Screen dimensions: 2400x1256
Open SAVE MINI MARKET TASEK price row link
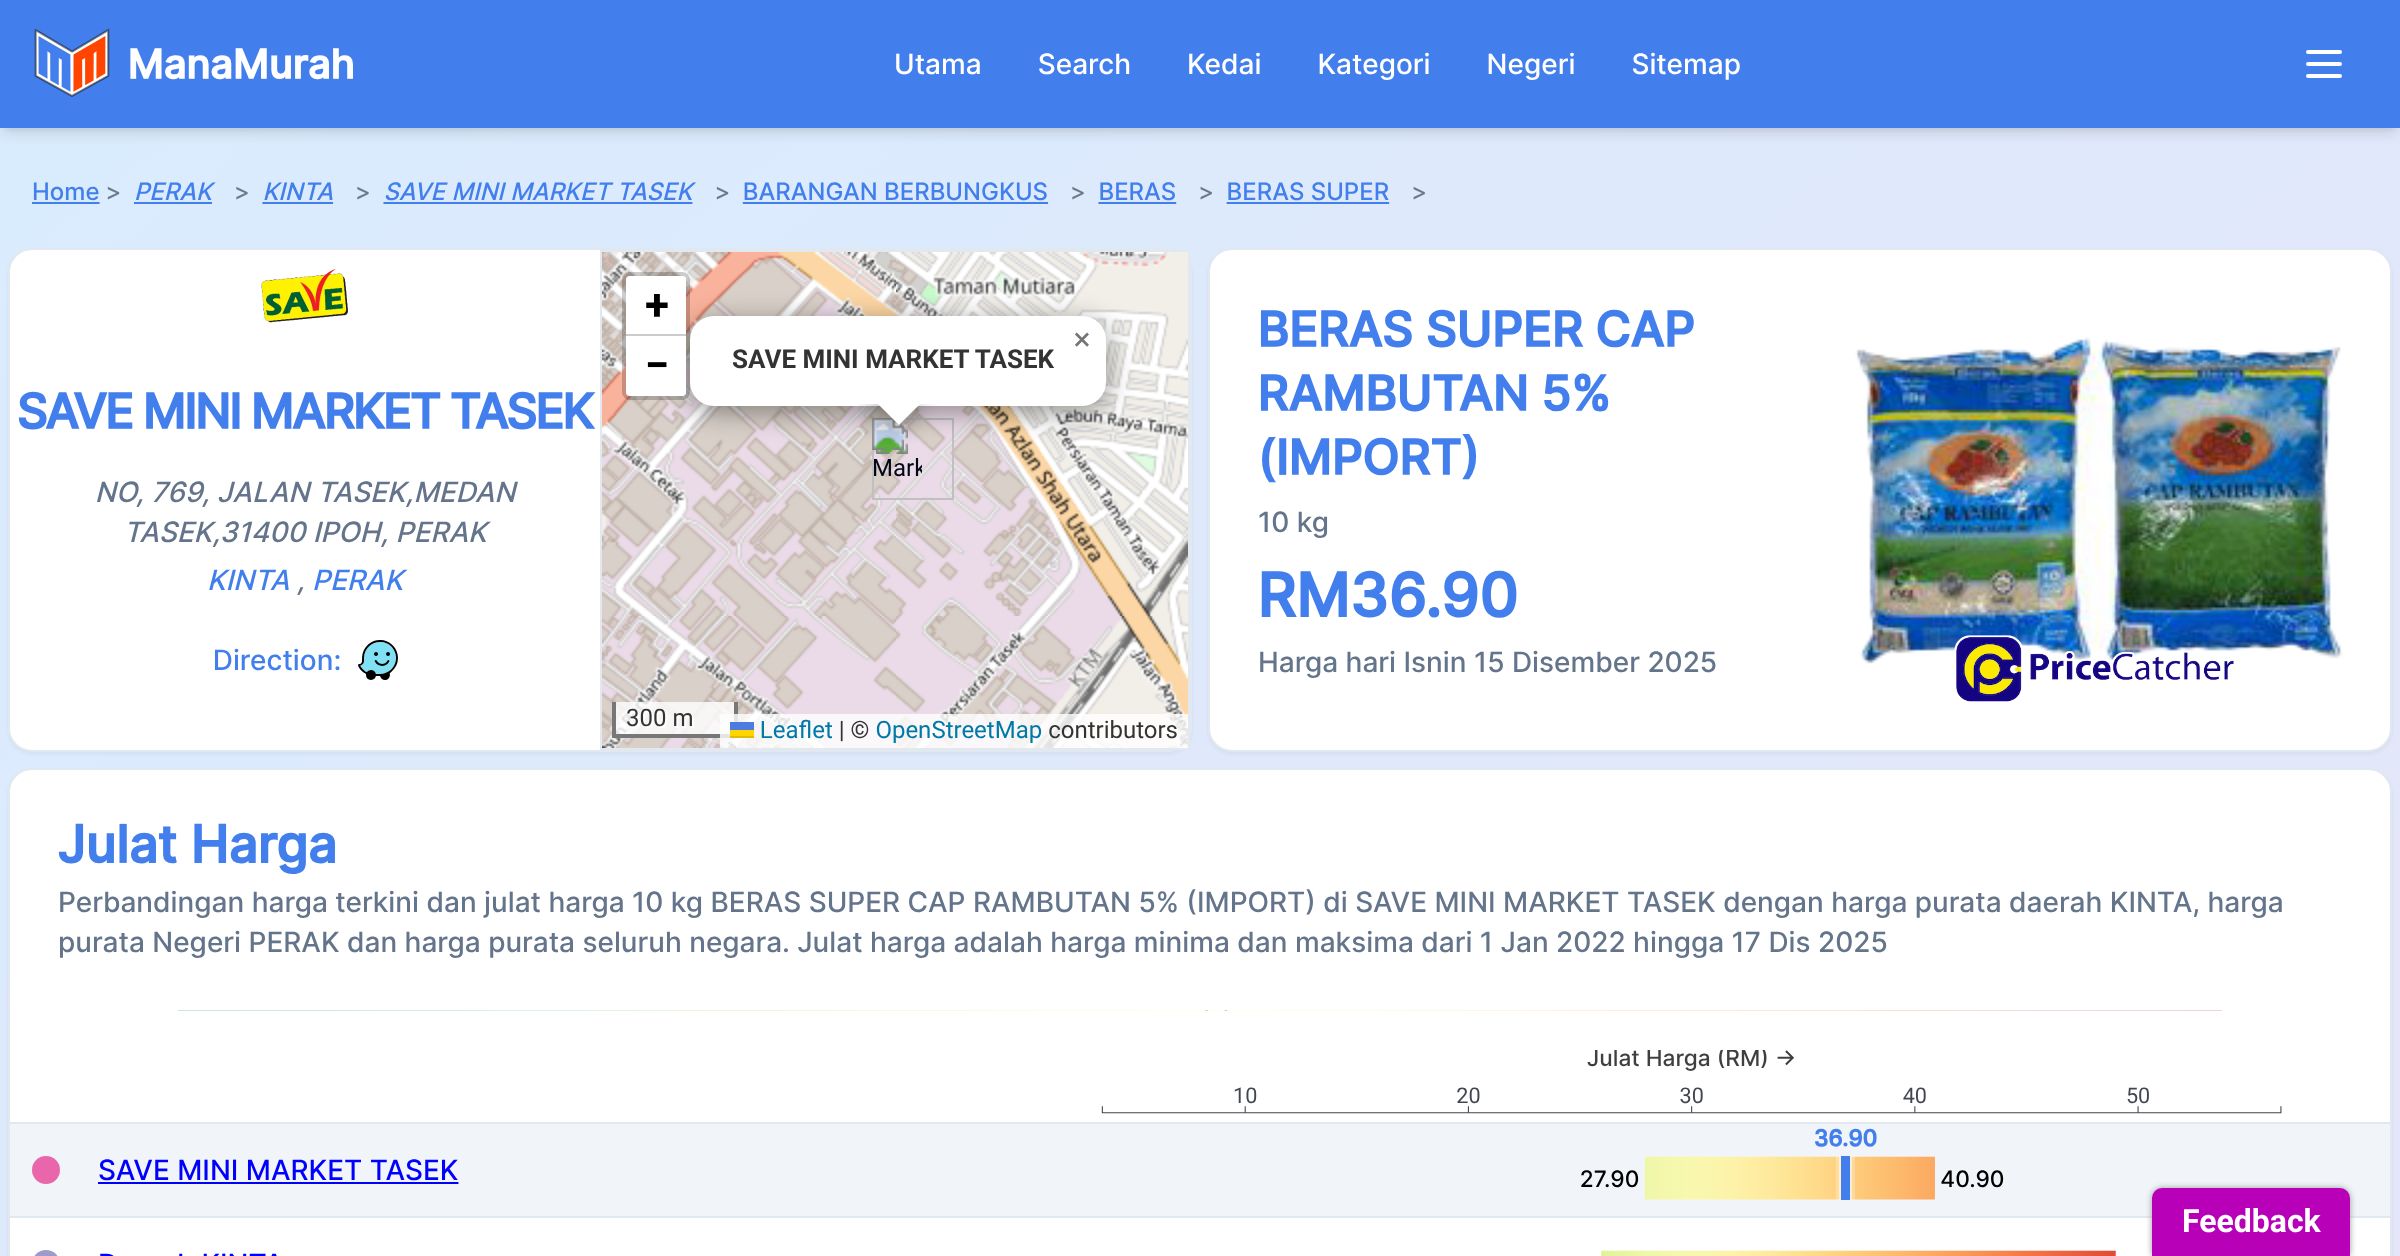(278, 1170)
